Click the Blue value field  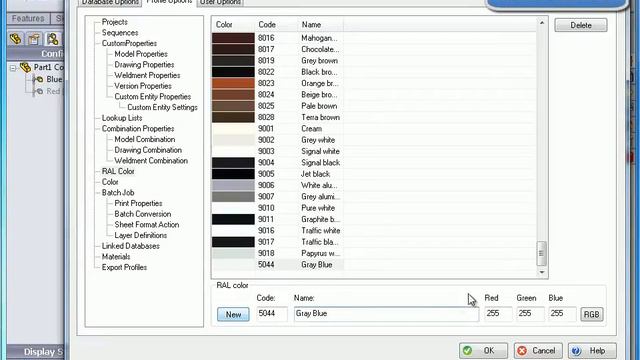[x=562, y=314]
